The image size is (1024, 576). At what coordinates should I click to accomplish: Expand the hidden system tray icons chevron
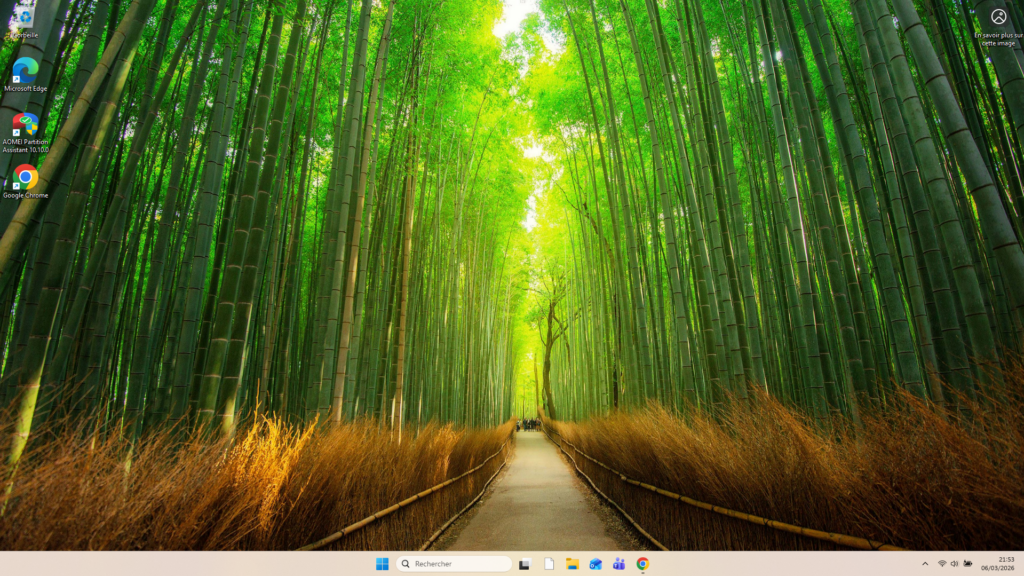pos(924,564)
